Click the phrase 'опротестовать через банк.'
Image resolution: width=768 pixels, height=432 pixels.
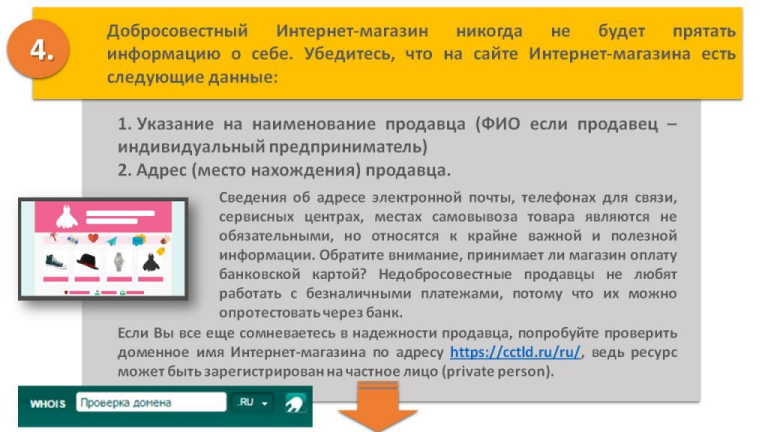(x=311, y=312)
